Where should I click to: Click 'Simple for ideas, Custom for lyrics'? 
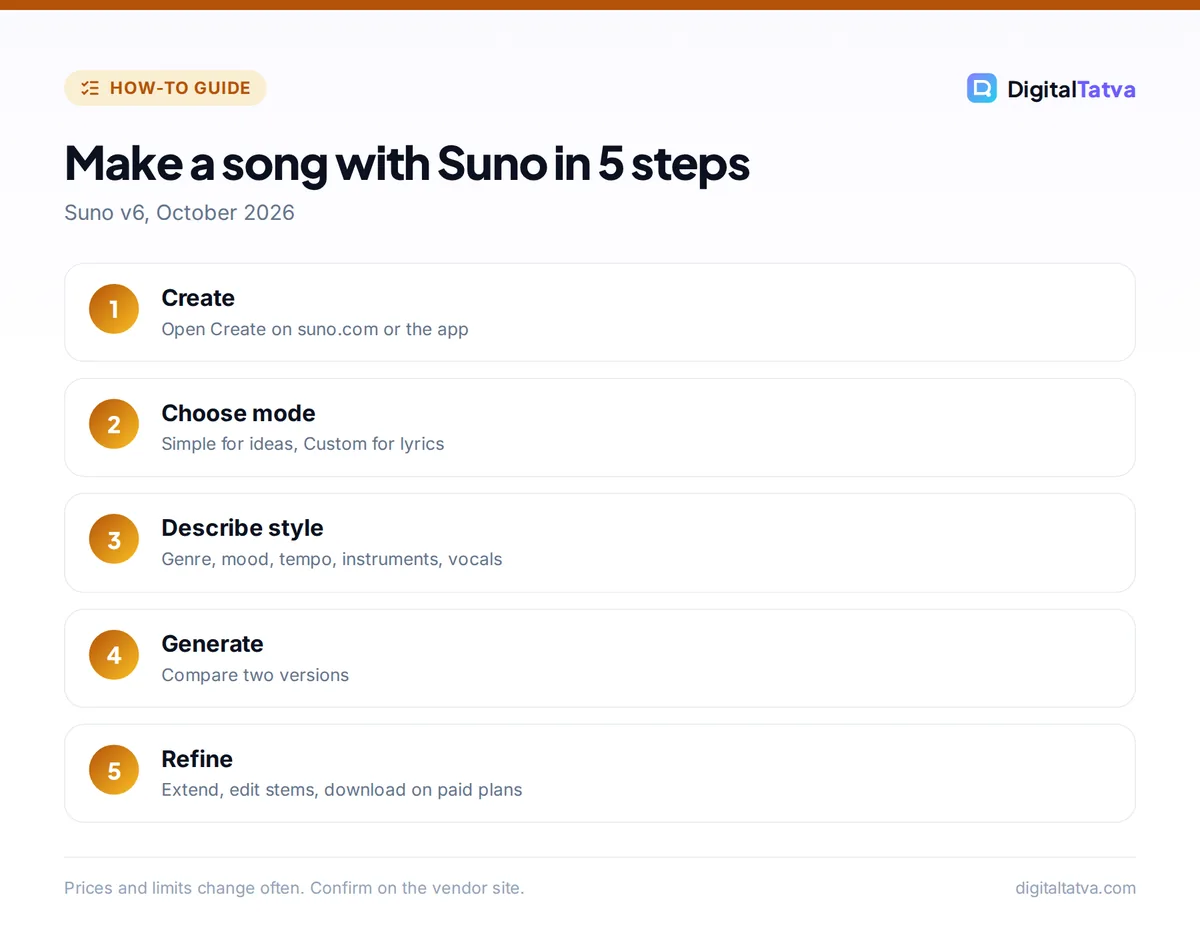coord(303,444)
